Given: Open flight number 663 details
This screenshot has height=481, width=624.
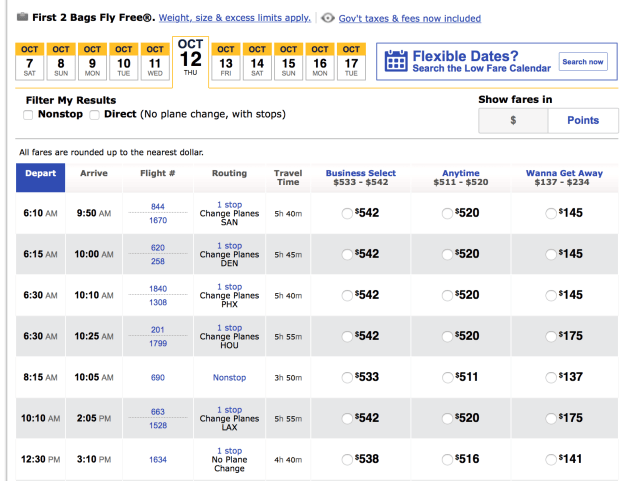Looking at the screenshot, I should click(158, 412).
